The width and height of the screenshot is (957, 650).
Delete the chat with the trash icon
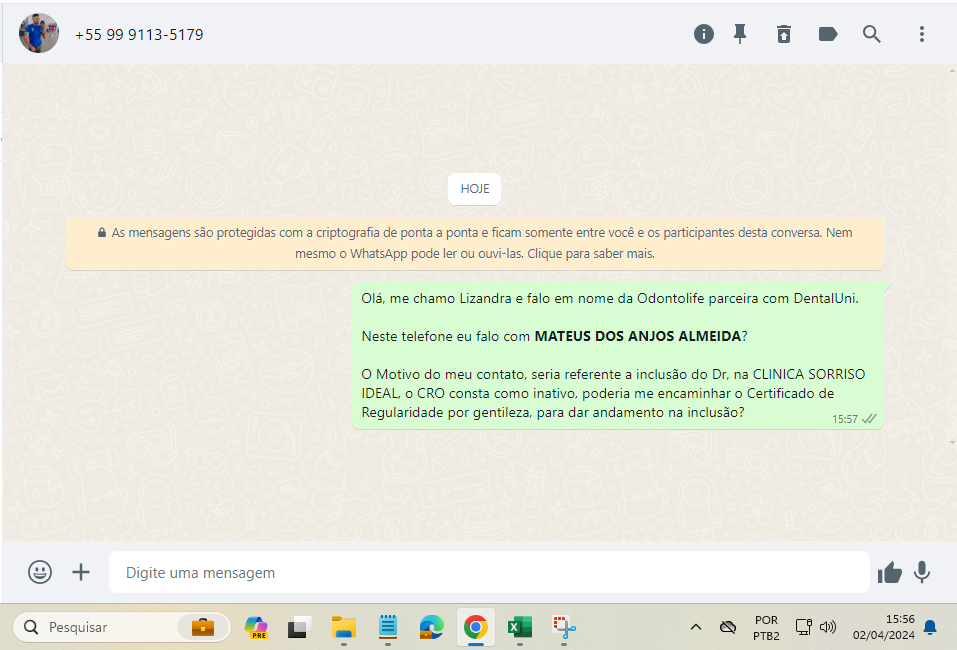(x=784, y=34)
